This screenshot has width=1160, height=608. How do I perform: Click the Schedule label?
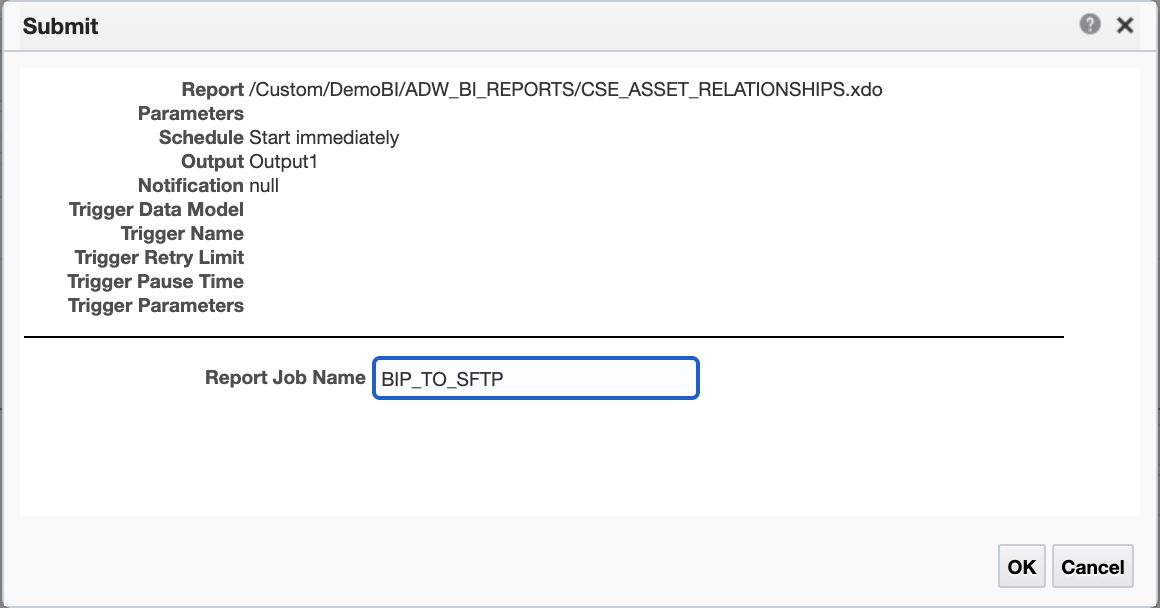click(x=201, y=138)
